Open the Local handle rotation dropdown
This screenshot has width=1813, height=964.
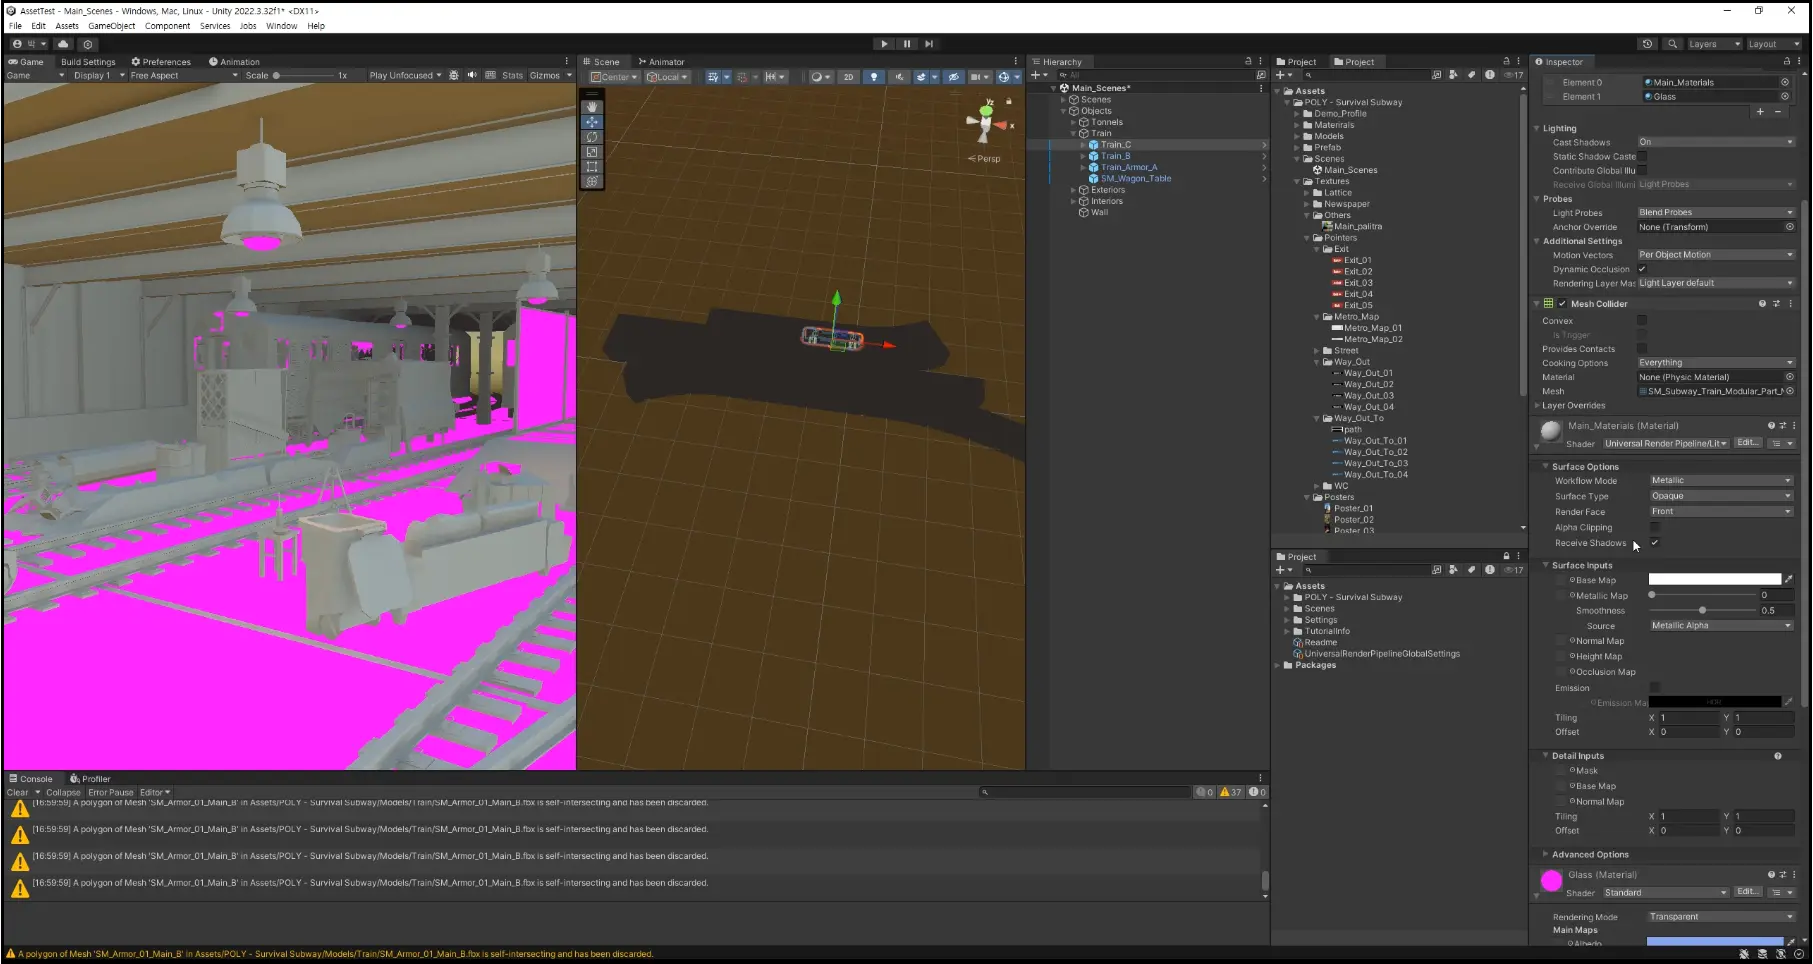(667, 77)
